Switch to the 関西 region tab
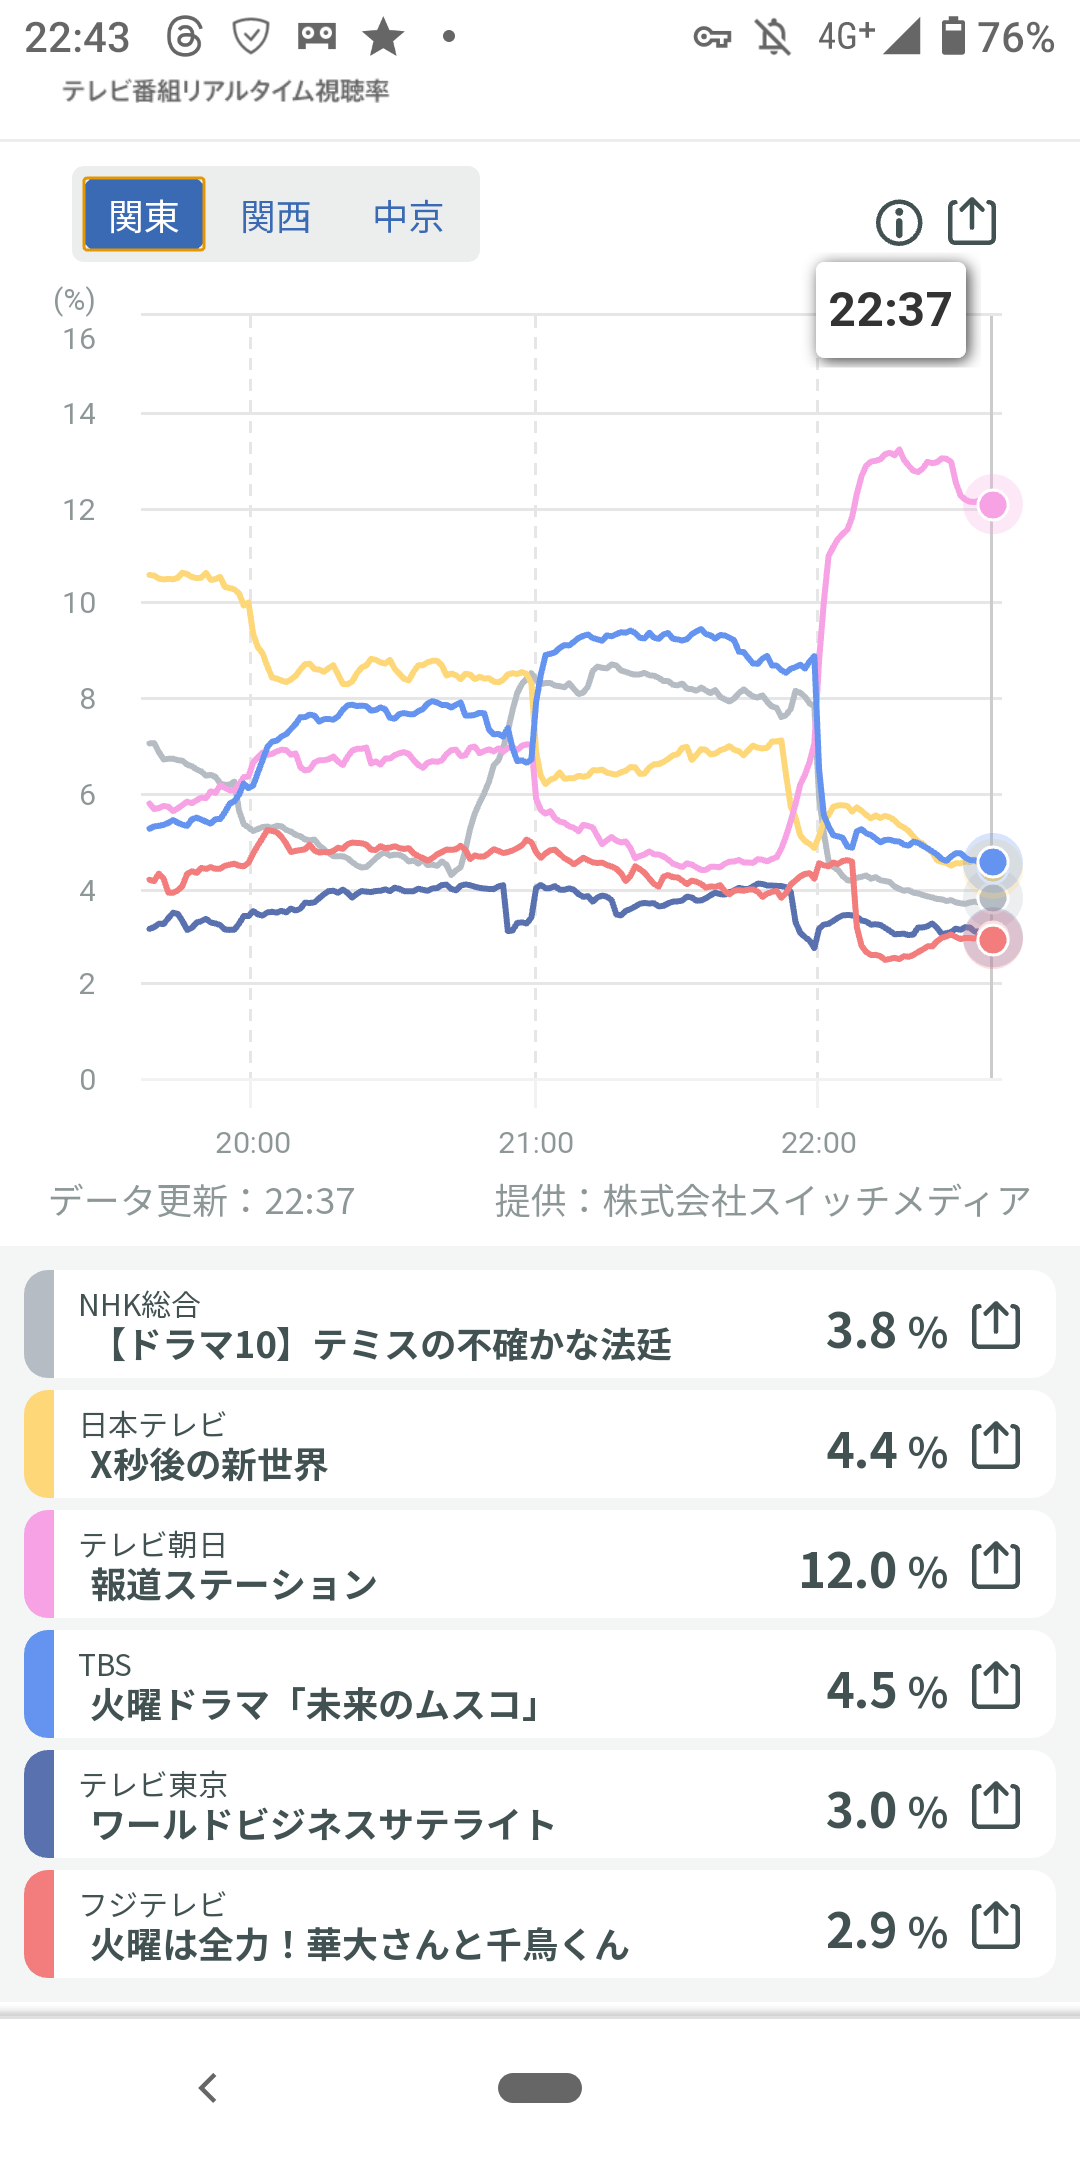1080x2160 pixels. [276, 216]
